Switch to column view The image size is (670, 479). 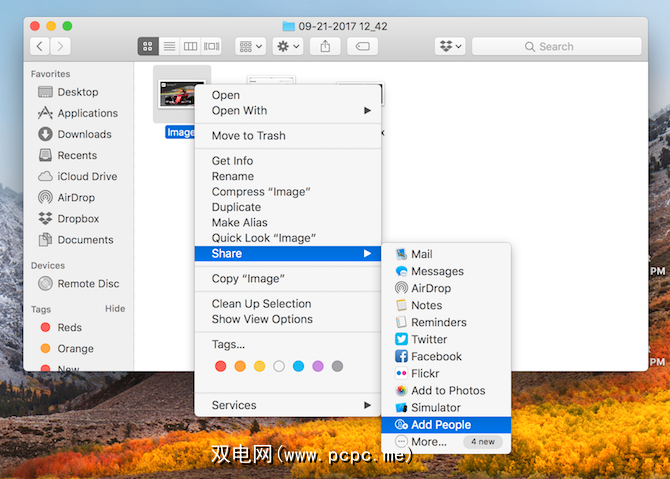tap(190, 46)
